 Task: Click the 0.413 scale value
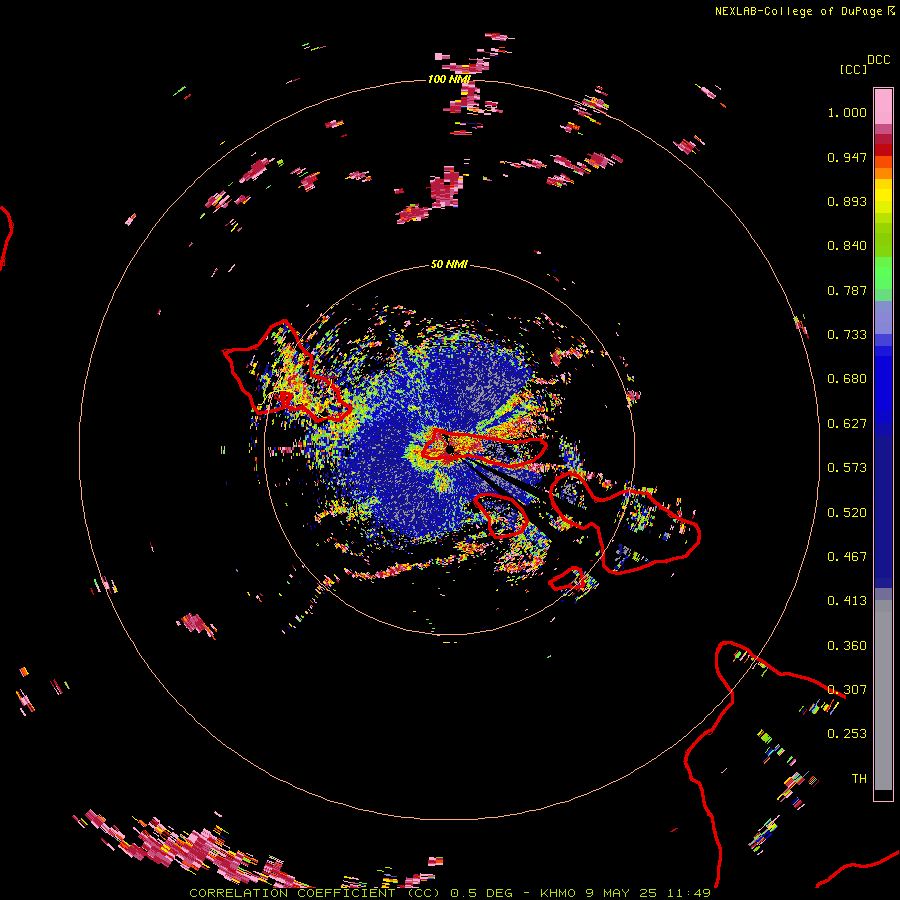[x=847, y=601]
